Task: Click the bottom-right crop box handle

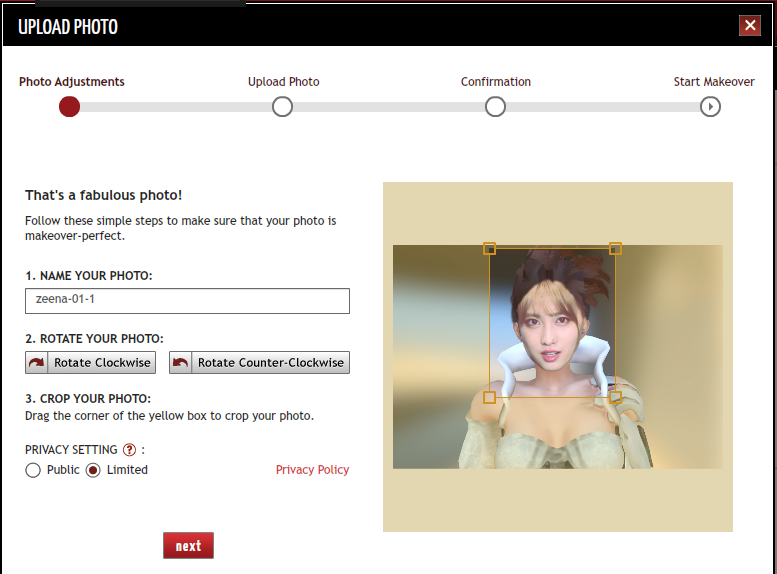Action: click(x=615, y=397)
